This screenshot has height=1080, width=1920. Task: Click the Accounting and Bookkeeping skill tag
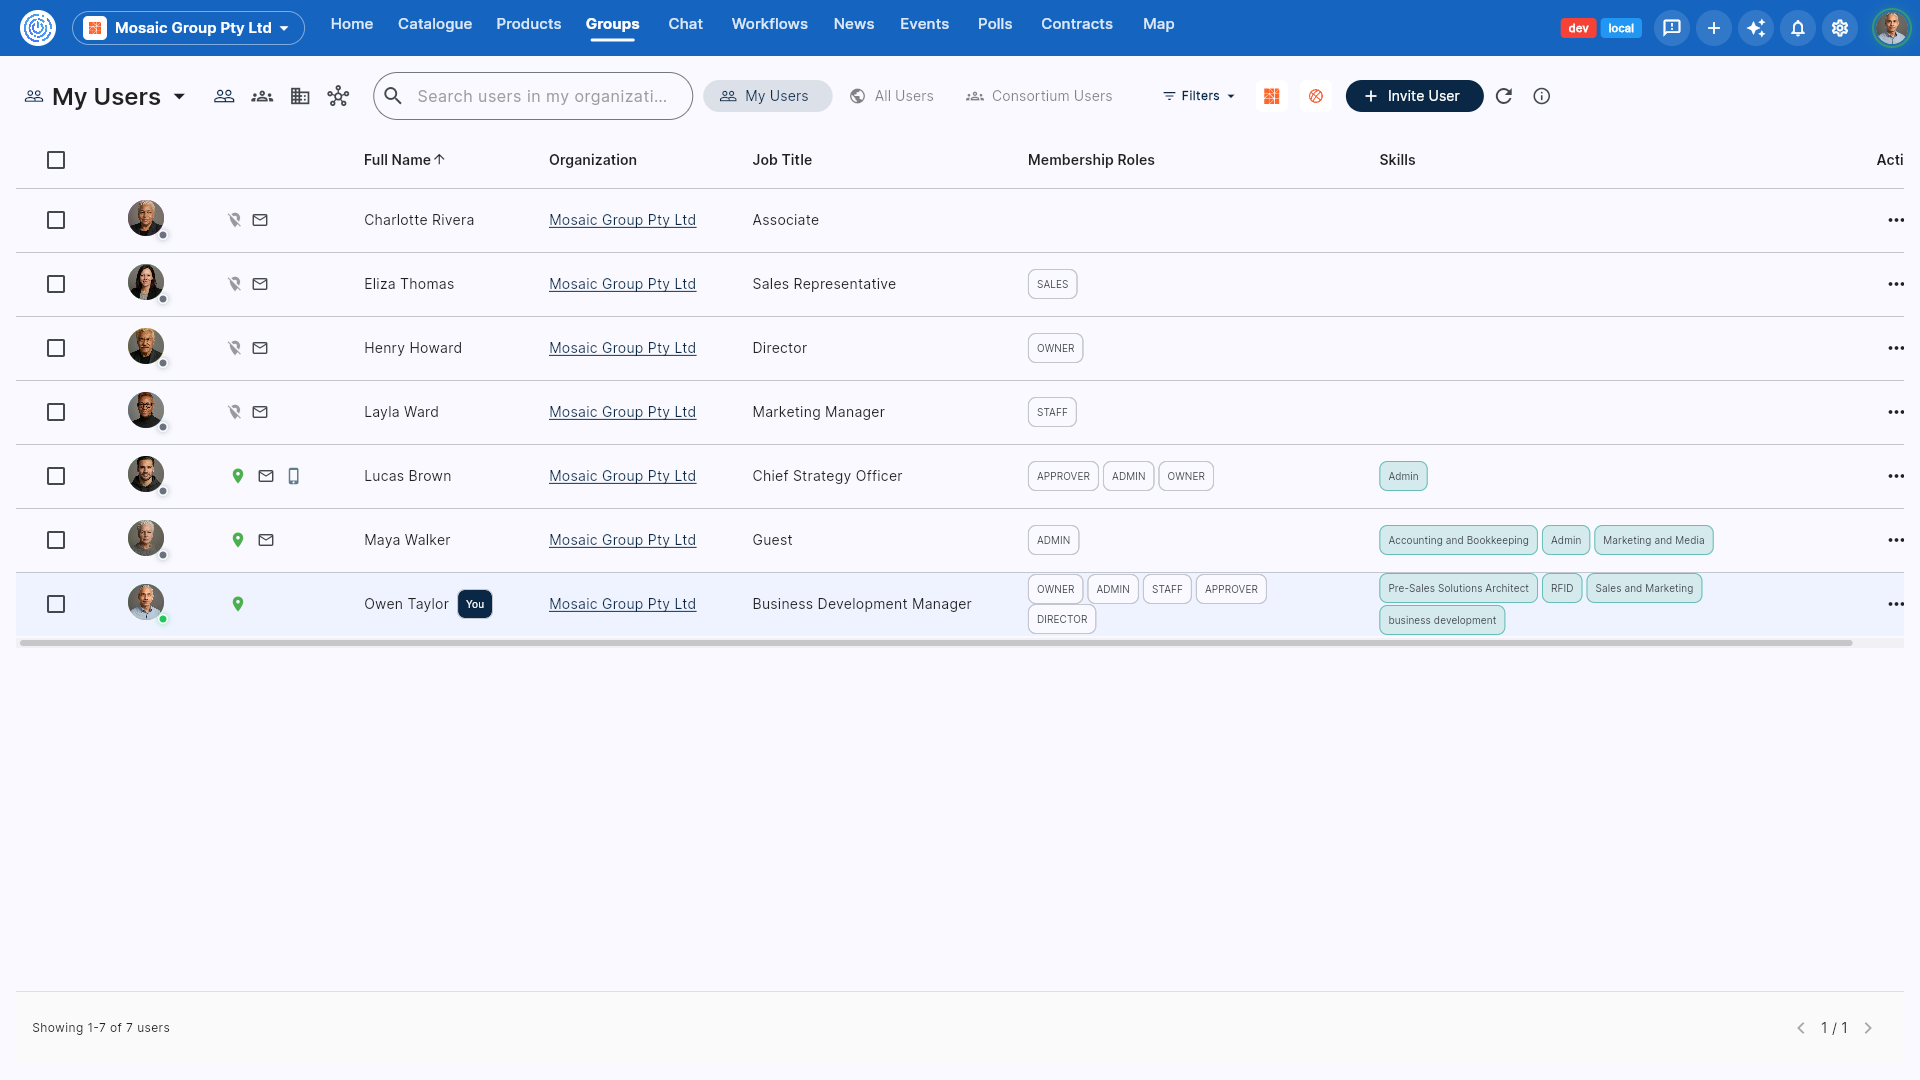point(1458,540)
